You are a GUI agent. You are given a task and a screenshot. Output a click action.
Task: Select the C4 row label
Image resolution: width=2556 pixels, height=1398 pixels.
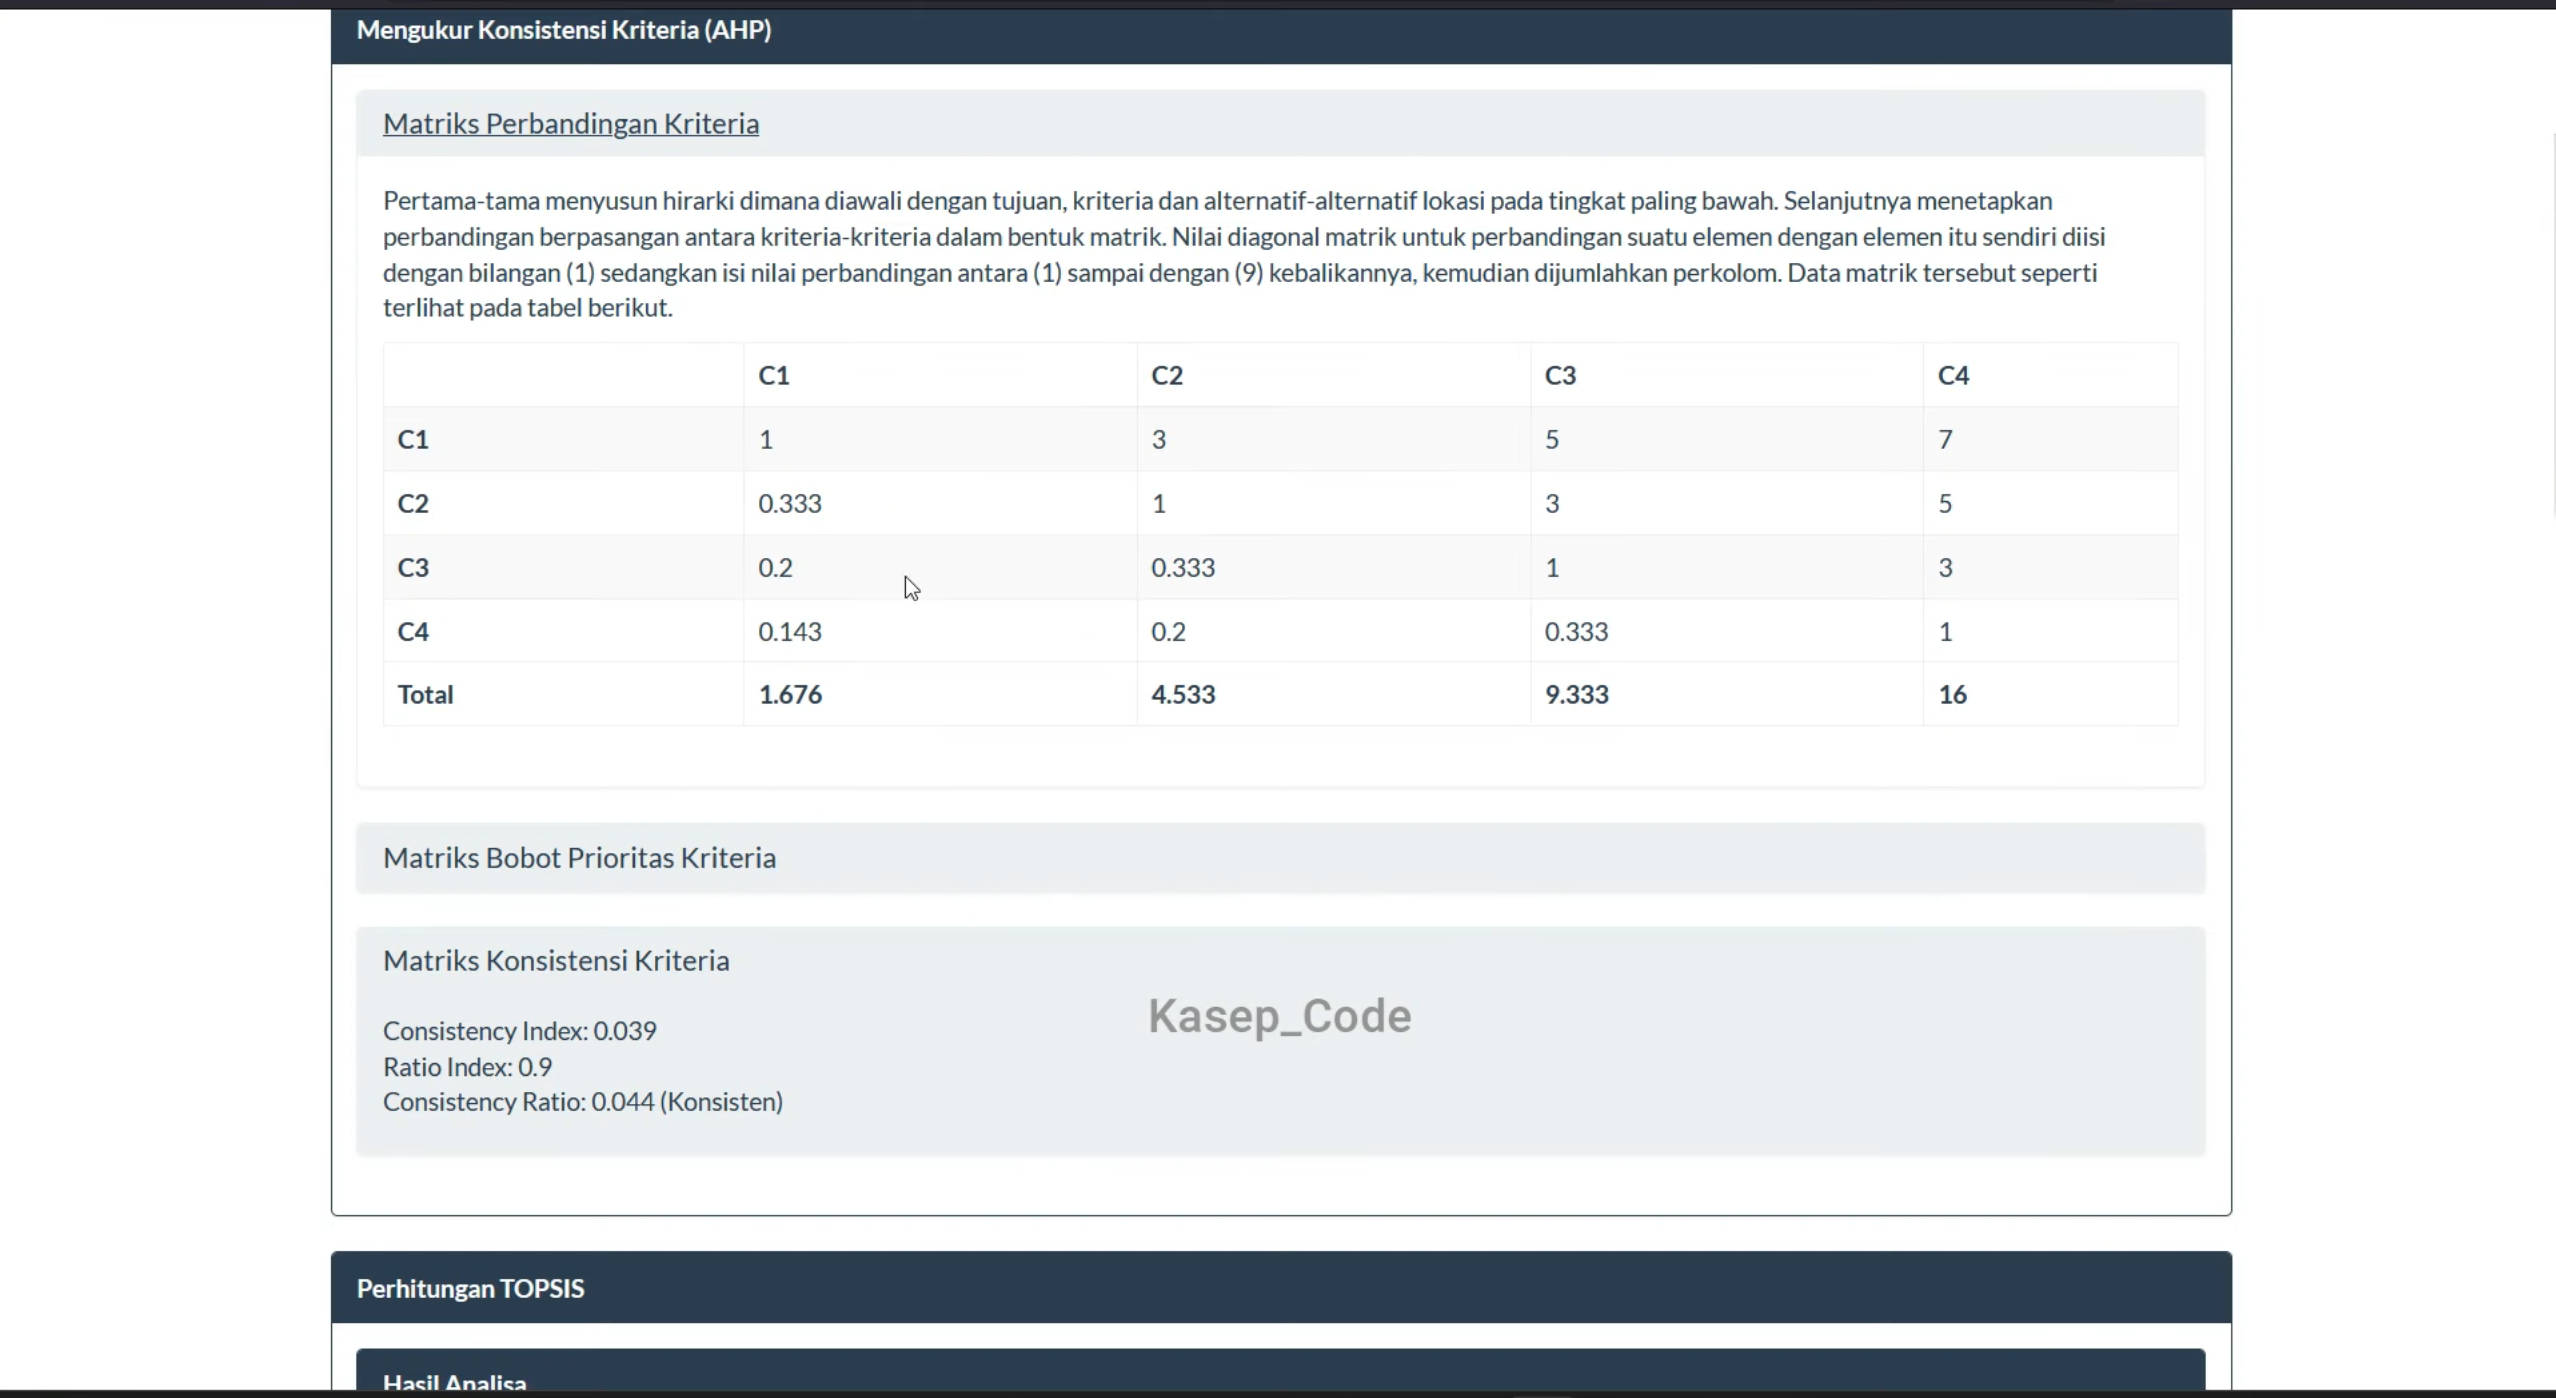tap(413, 631)
